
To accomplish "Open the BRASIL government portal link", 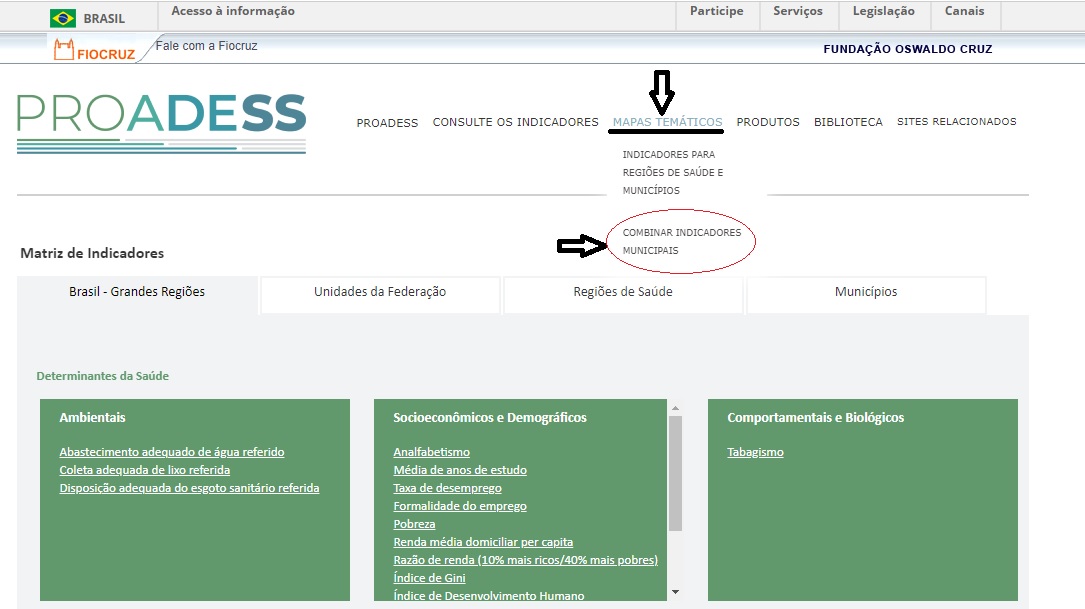I will (104, 19).
